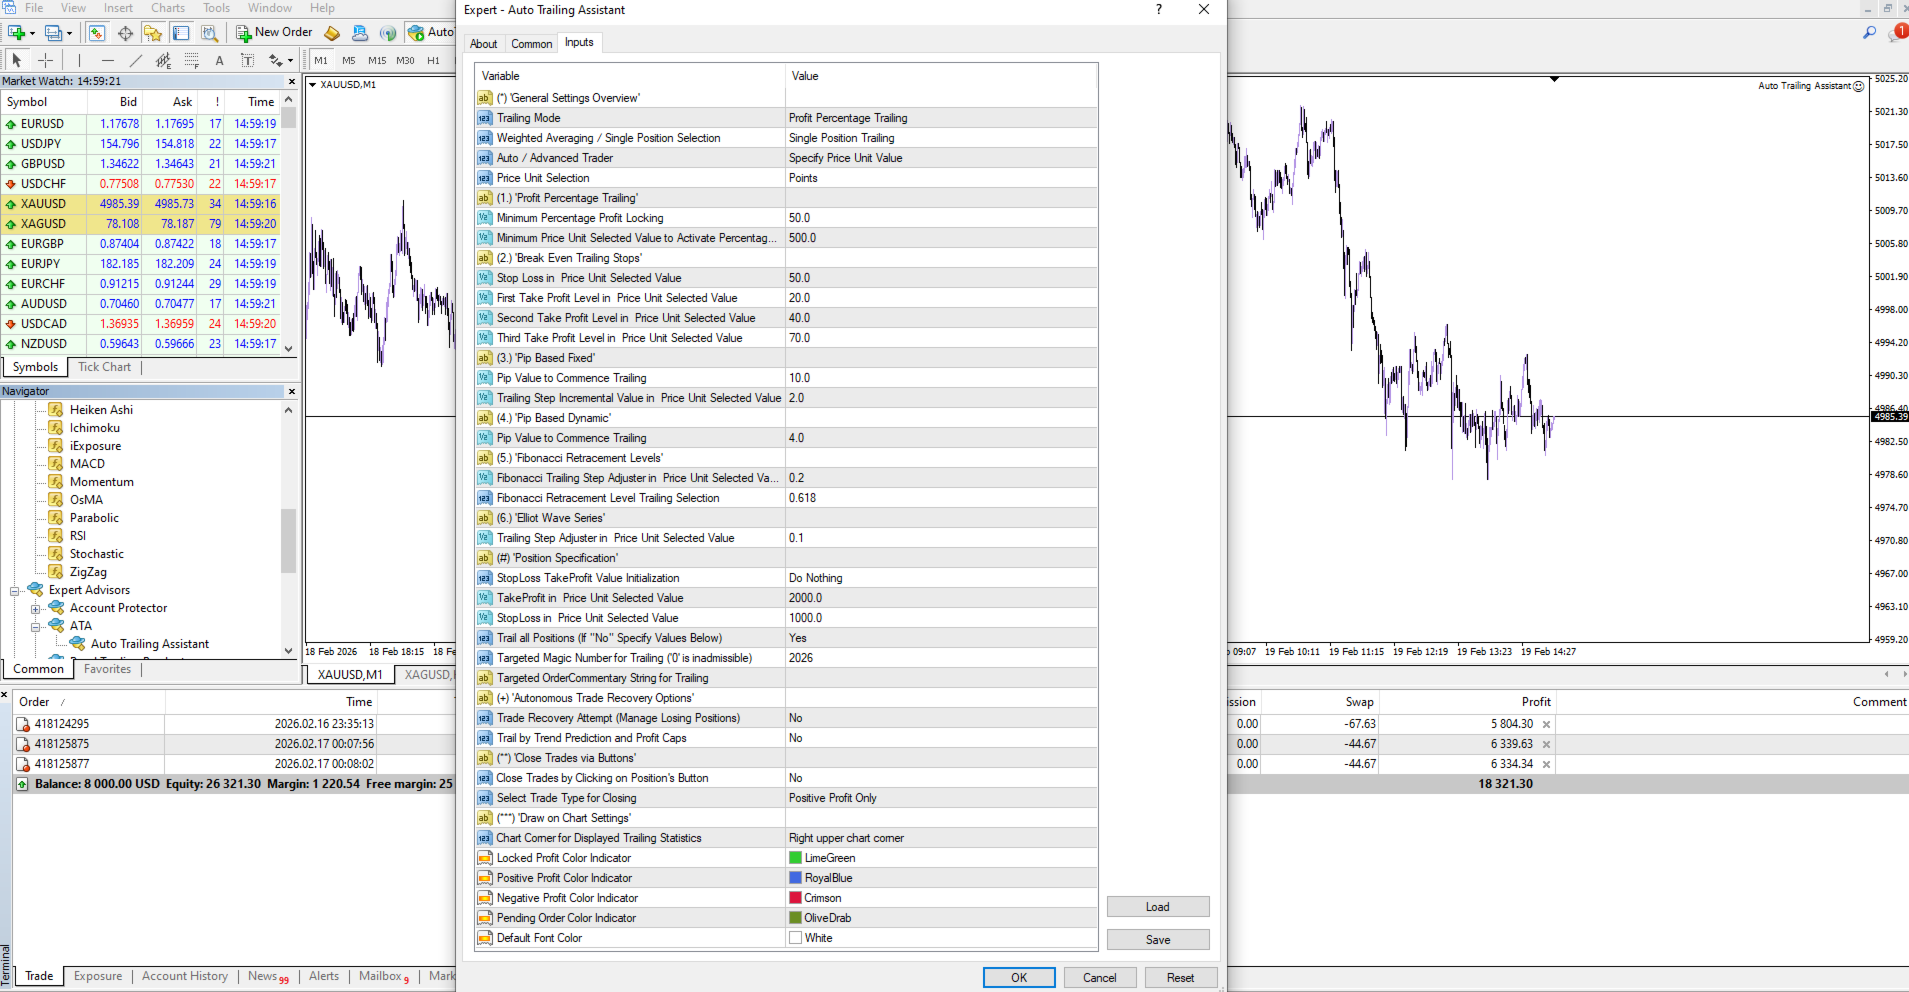Screen dimensions: 1909x992
Task: Click the signals broadcast icon in toolbar
Action: [x=388, y=33]
